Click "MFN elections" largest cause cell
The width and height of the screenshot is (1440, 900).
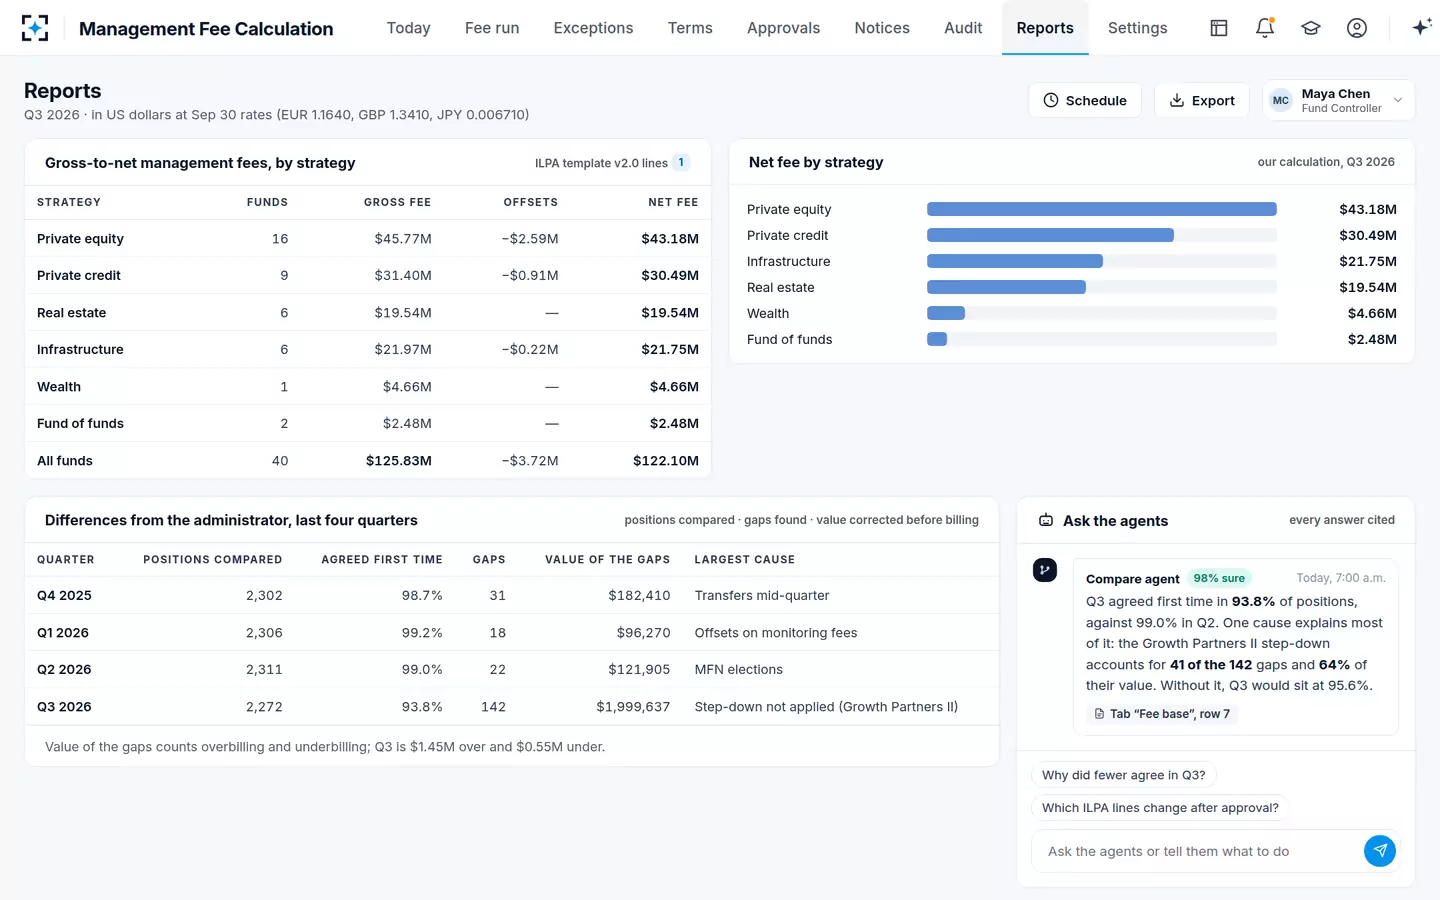739,669
